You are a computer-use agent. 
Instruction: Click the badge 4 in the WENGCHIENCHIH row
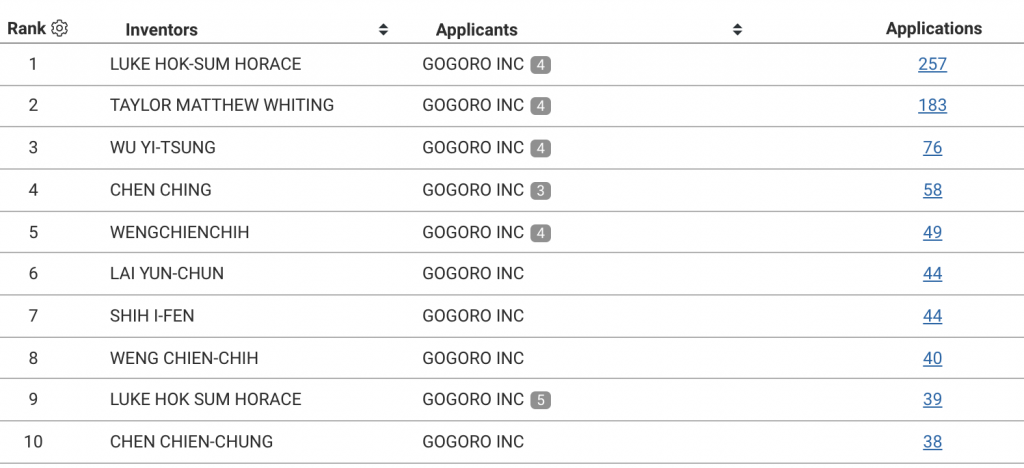click(x=541, y=232)
